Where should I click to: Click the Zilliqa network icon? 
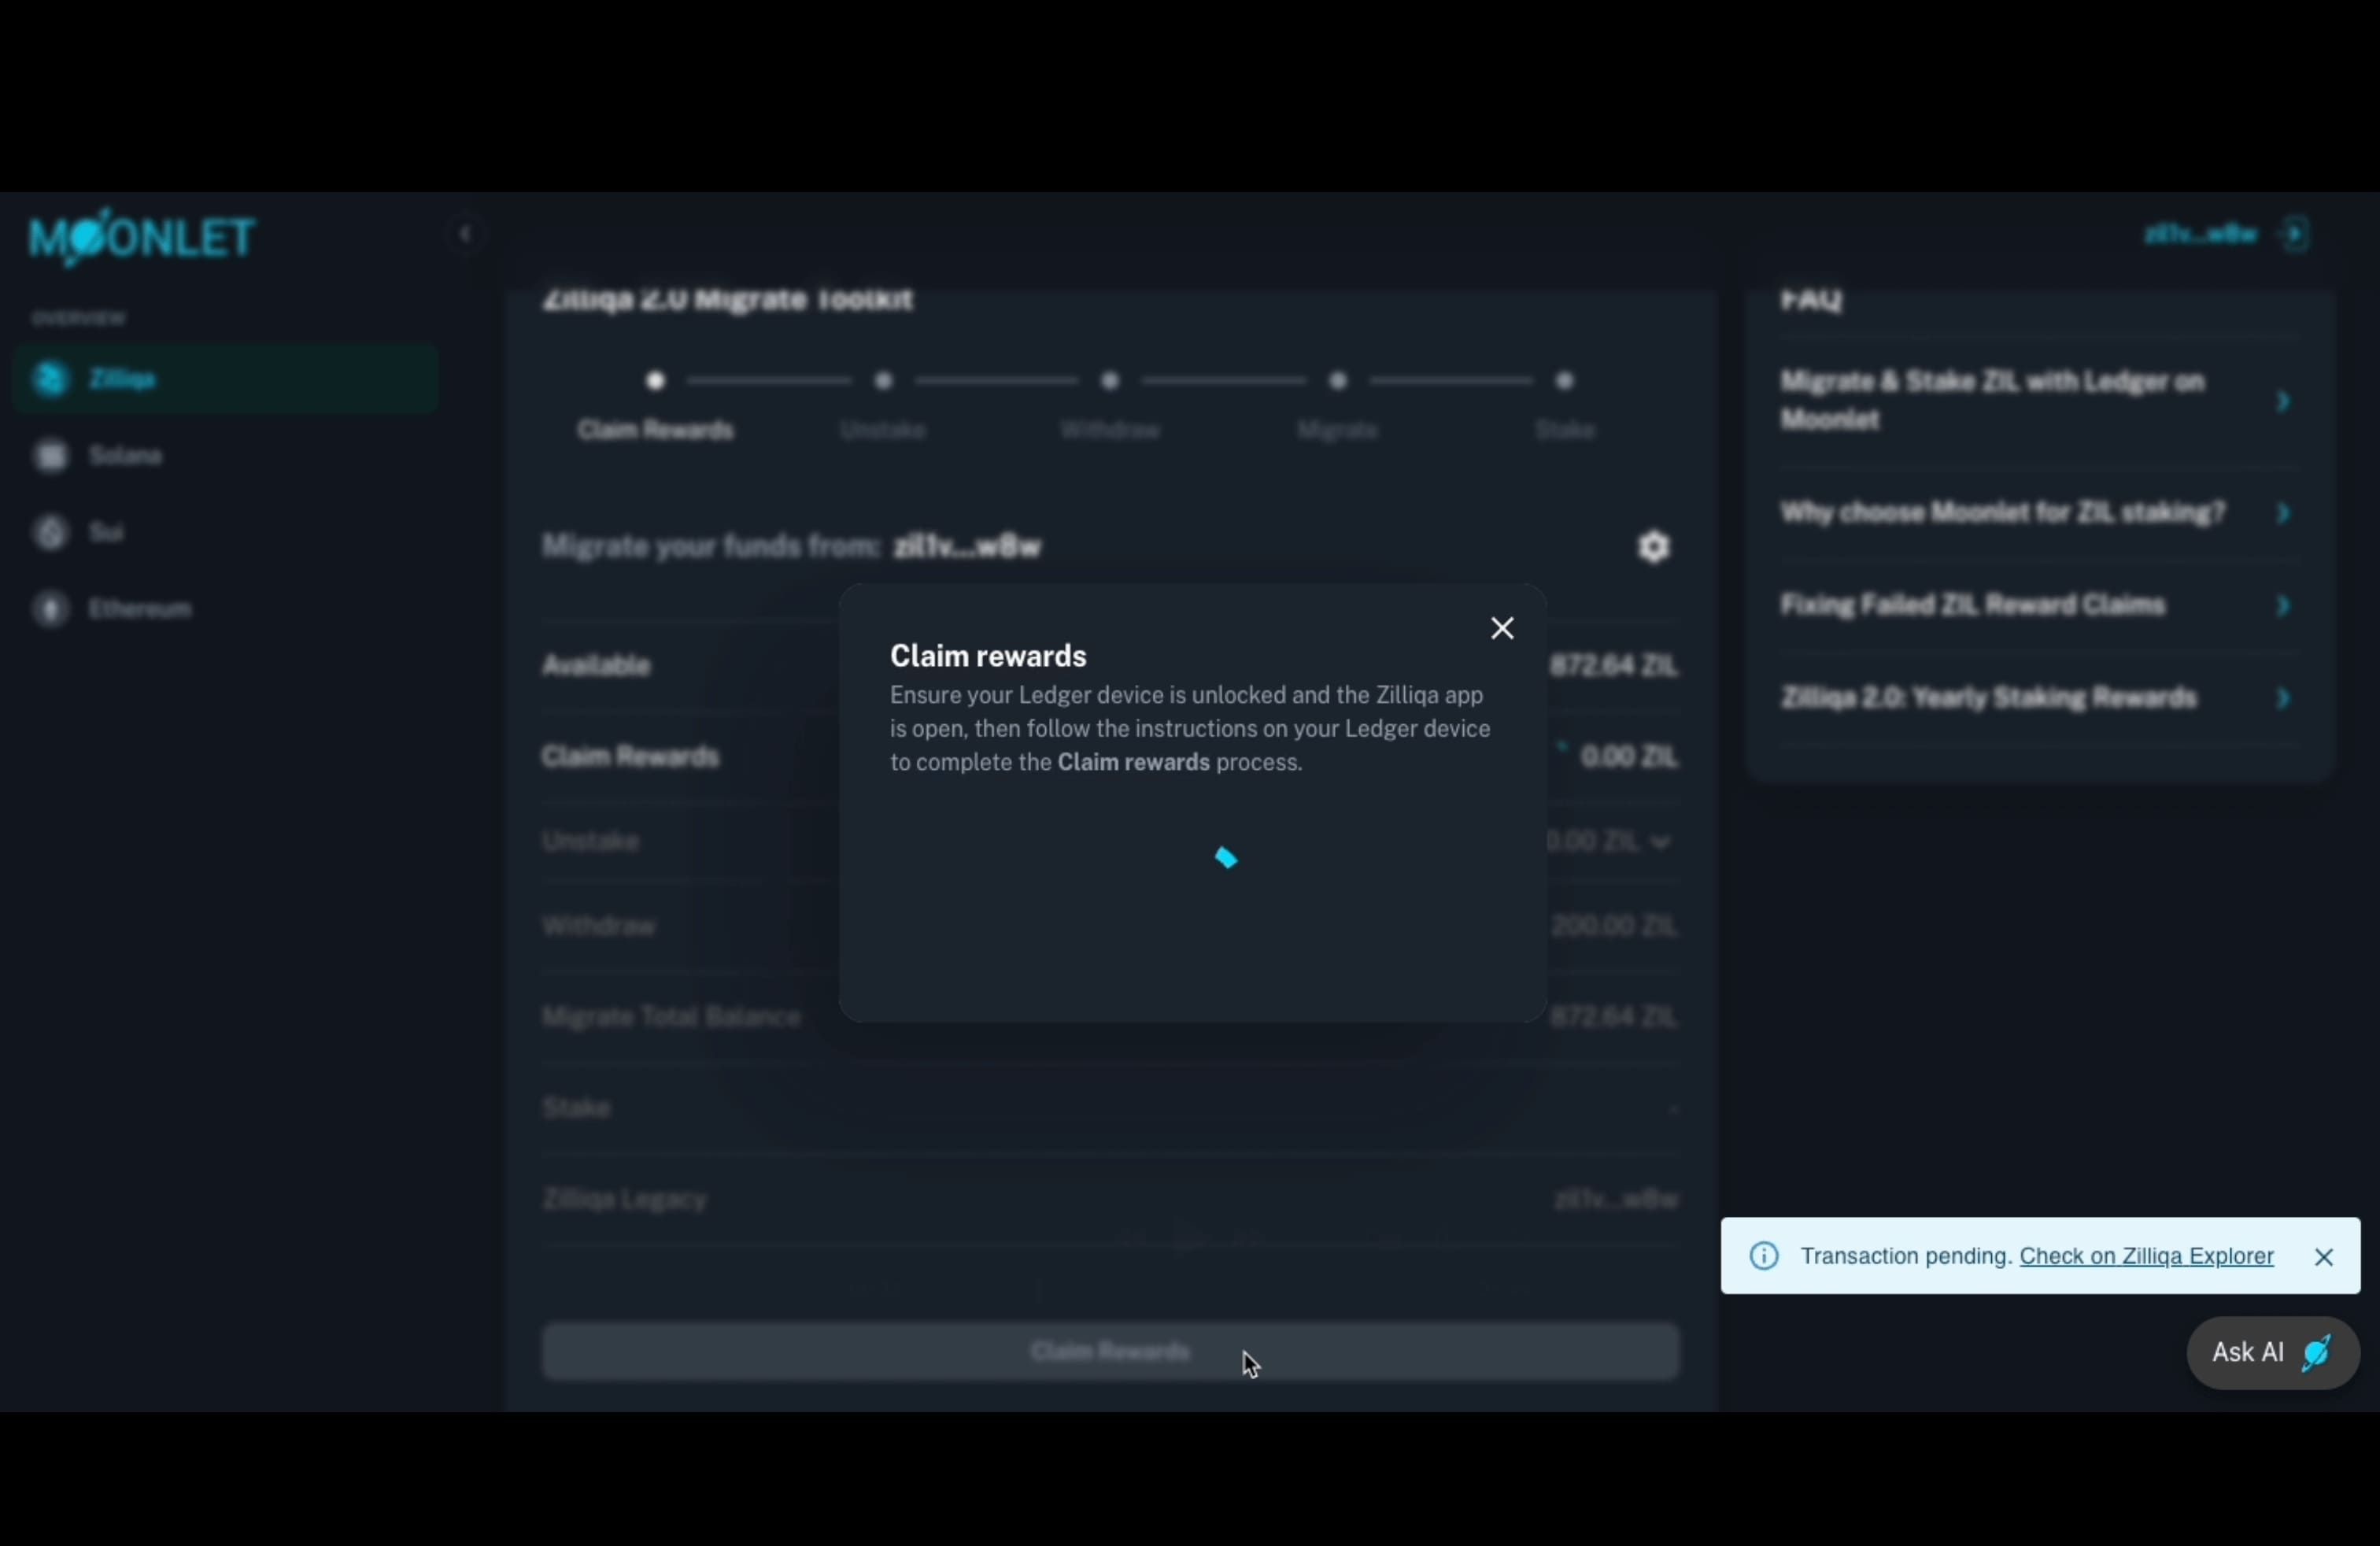tap(50, 379)
